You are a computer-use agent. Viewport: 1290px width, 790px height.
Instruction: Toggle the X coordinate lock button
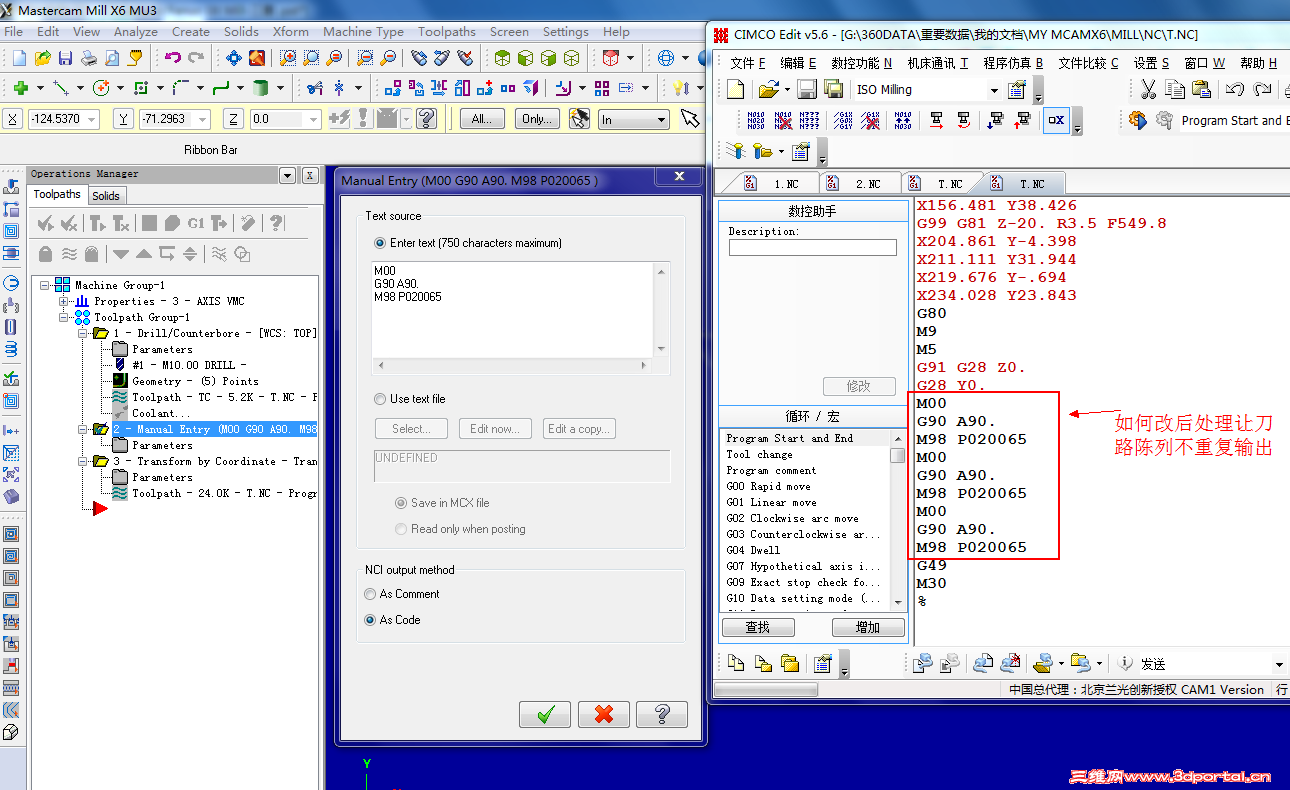pyautogui.click(x=13, y=119)
